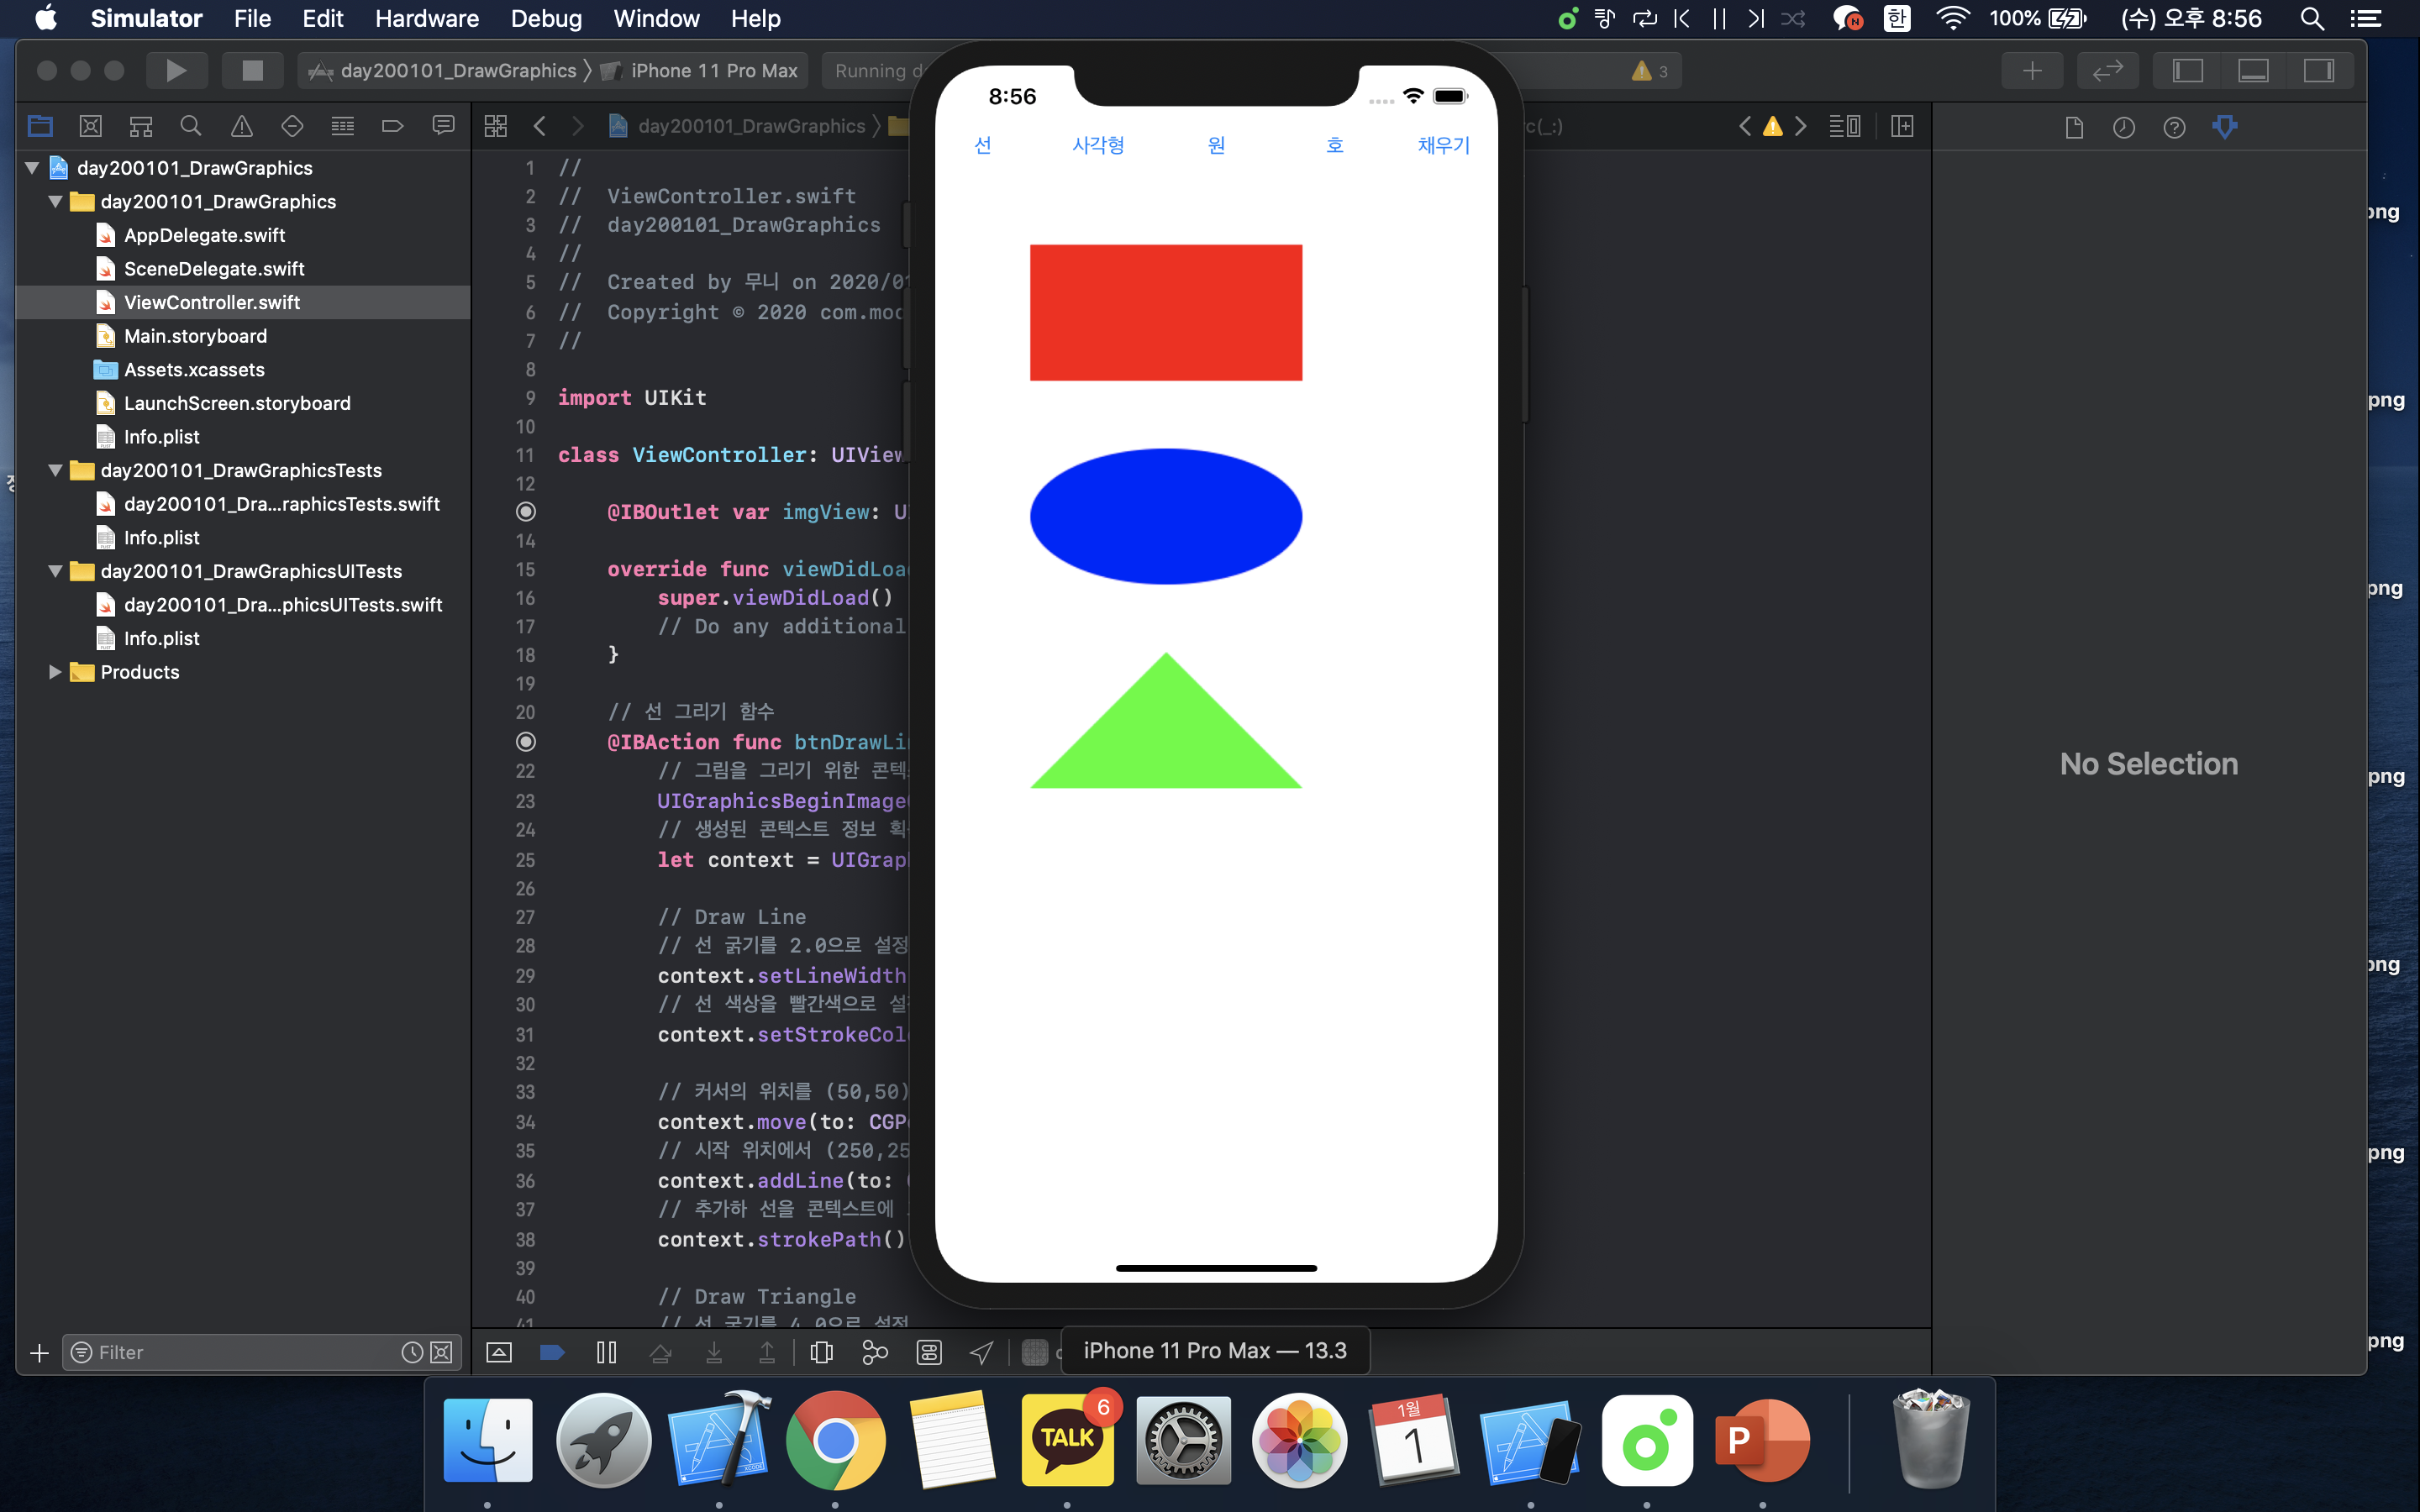Viewport: 2420px width, 1512px height.
Task: Open the Find navigator magnifier icon
Action: click(190, 126)
